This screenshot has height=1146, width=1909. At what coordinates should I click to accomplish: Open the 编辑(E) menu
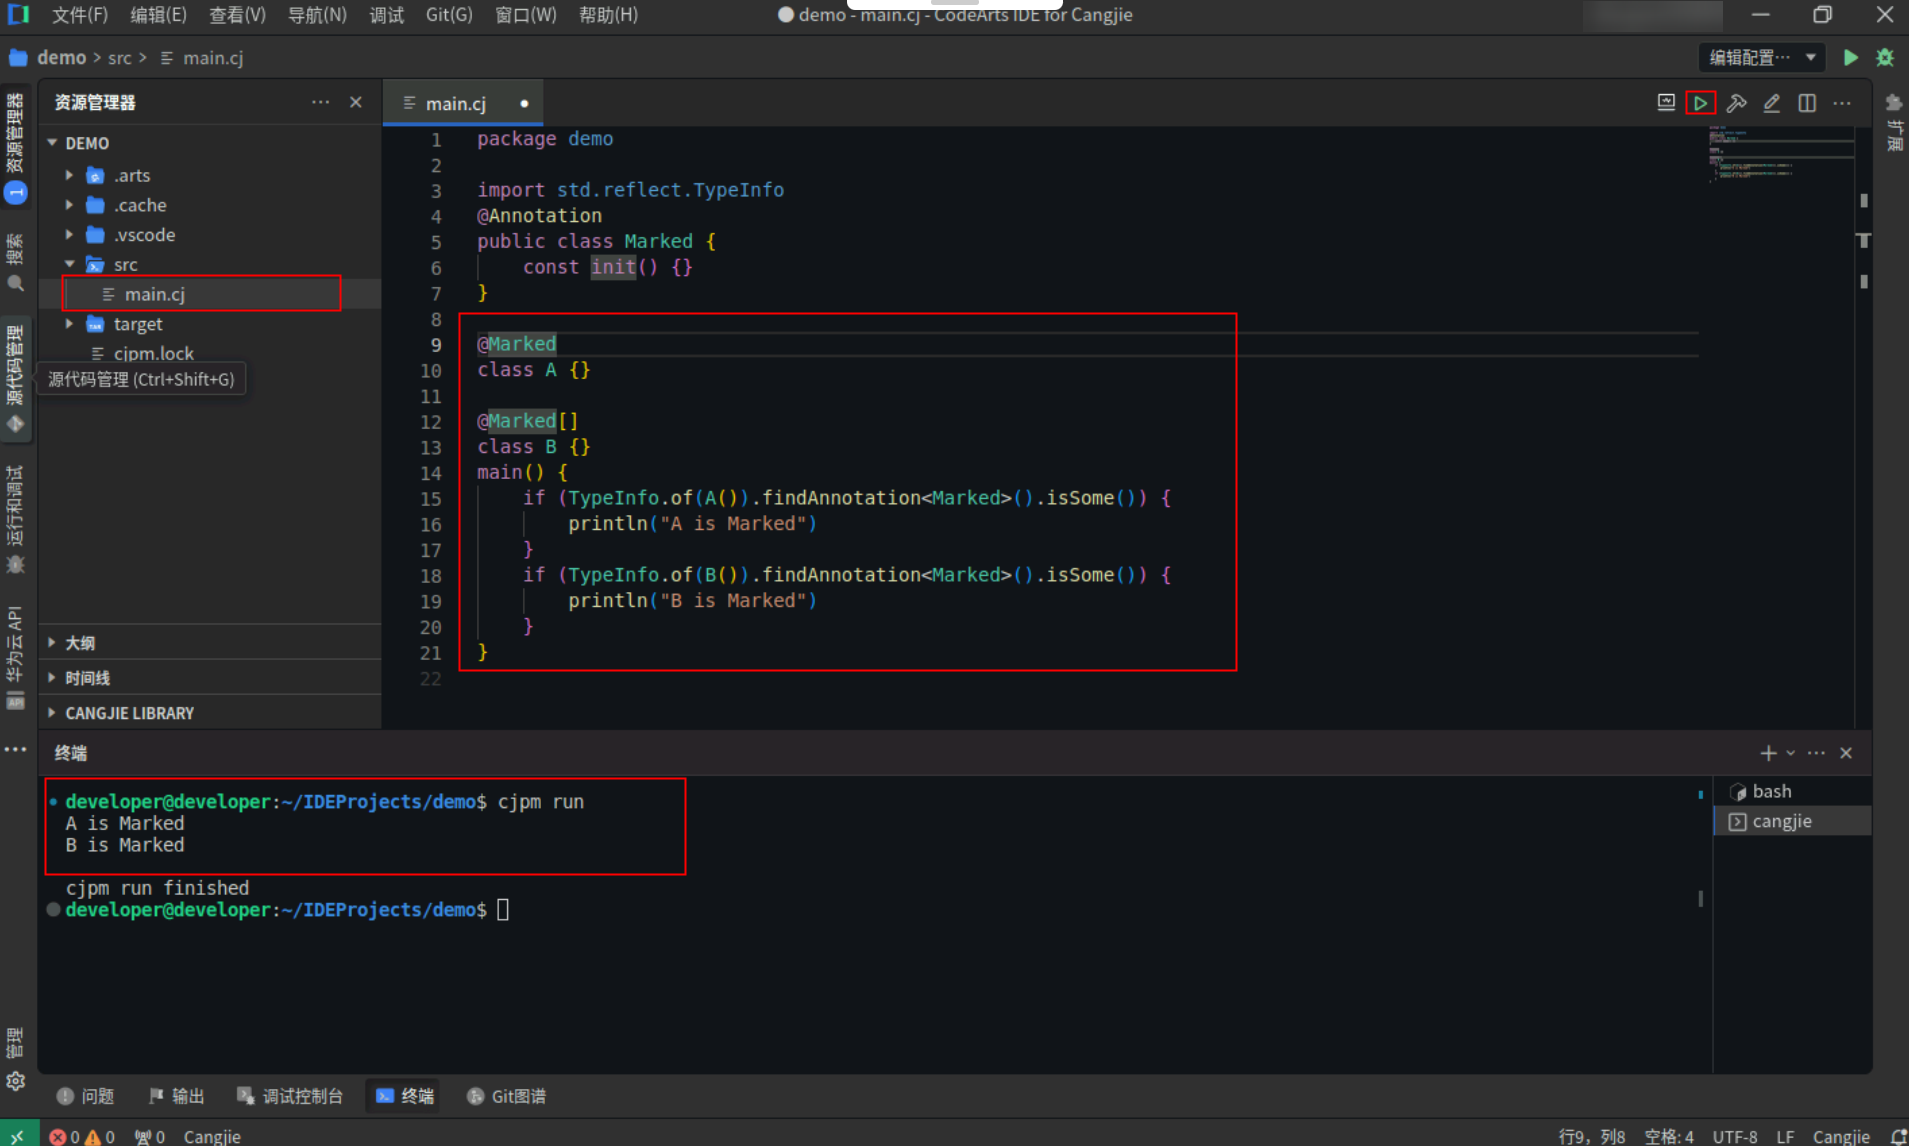point(158,15)
